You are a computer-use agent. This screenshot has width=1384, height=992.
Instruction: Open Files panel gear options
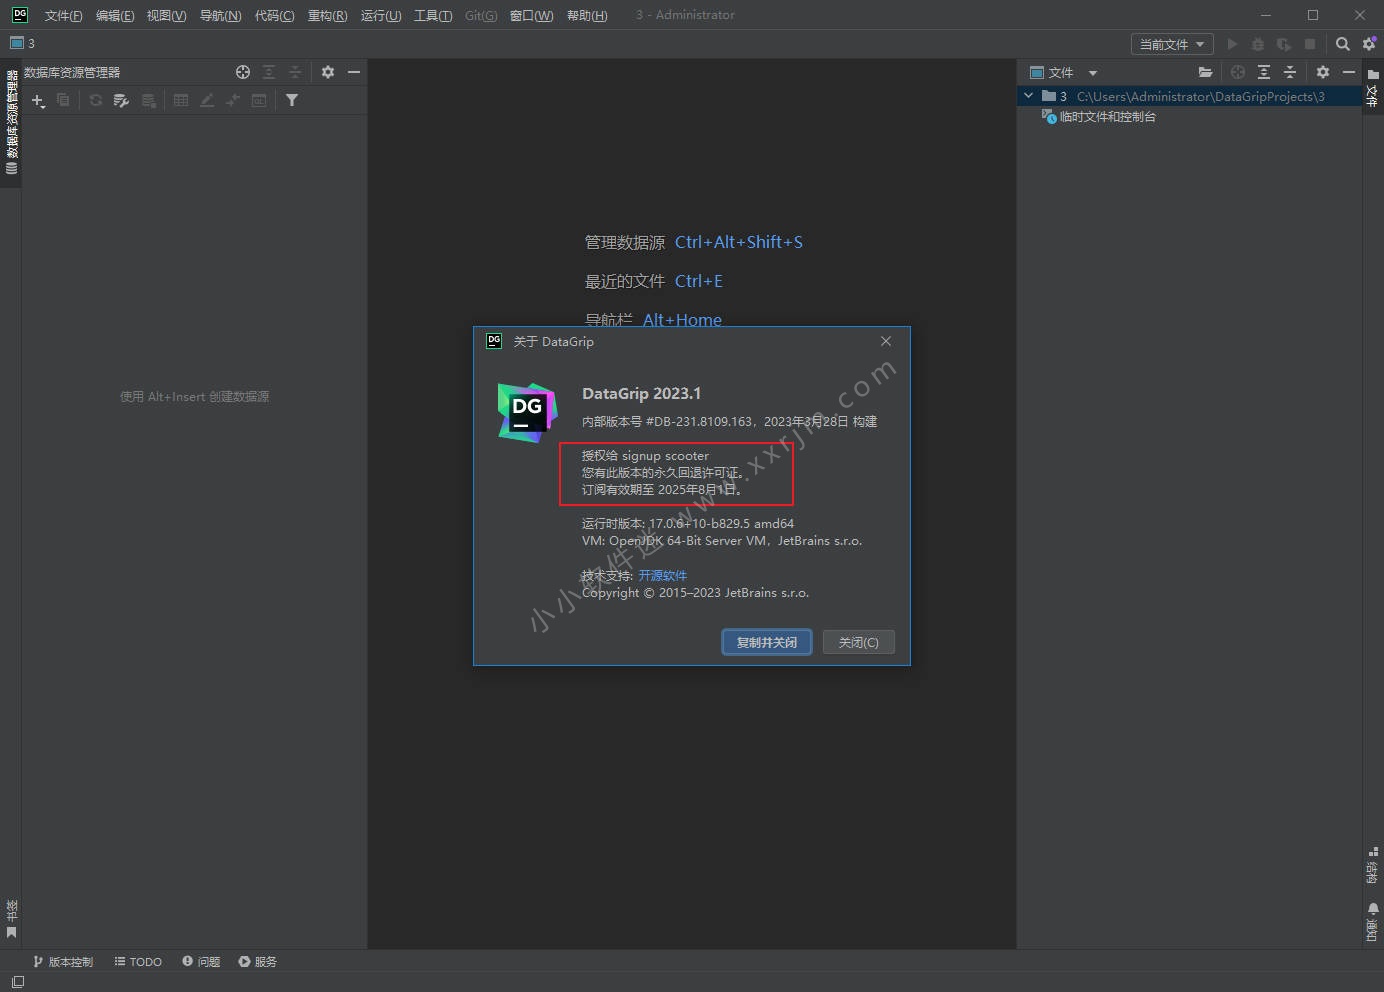tap(1323, 72)
